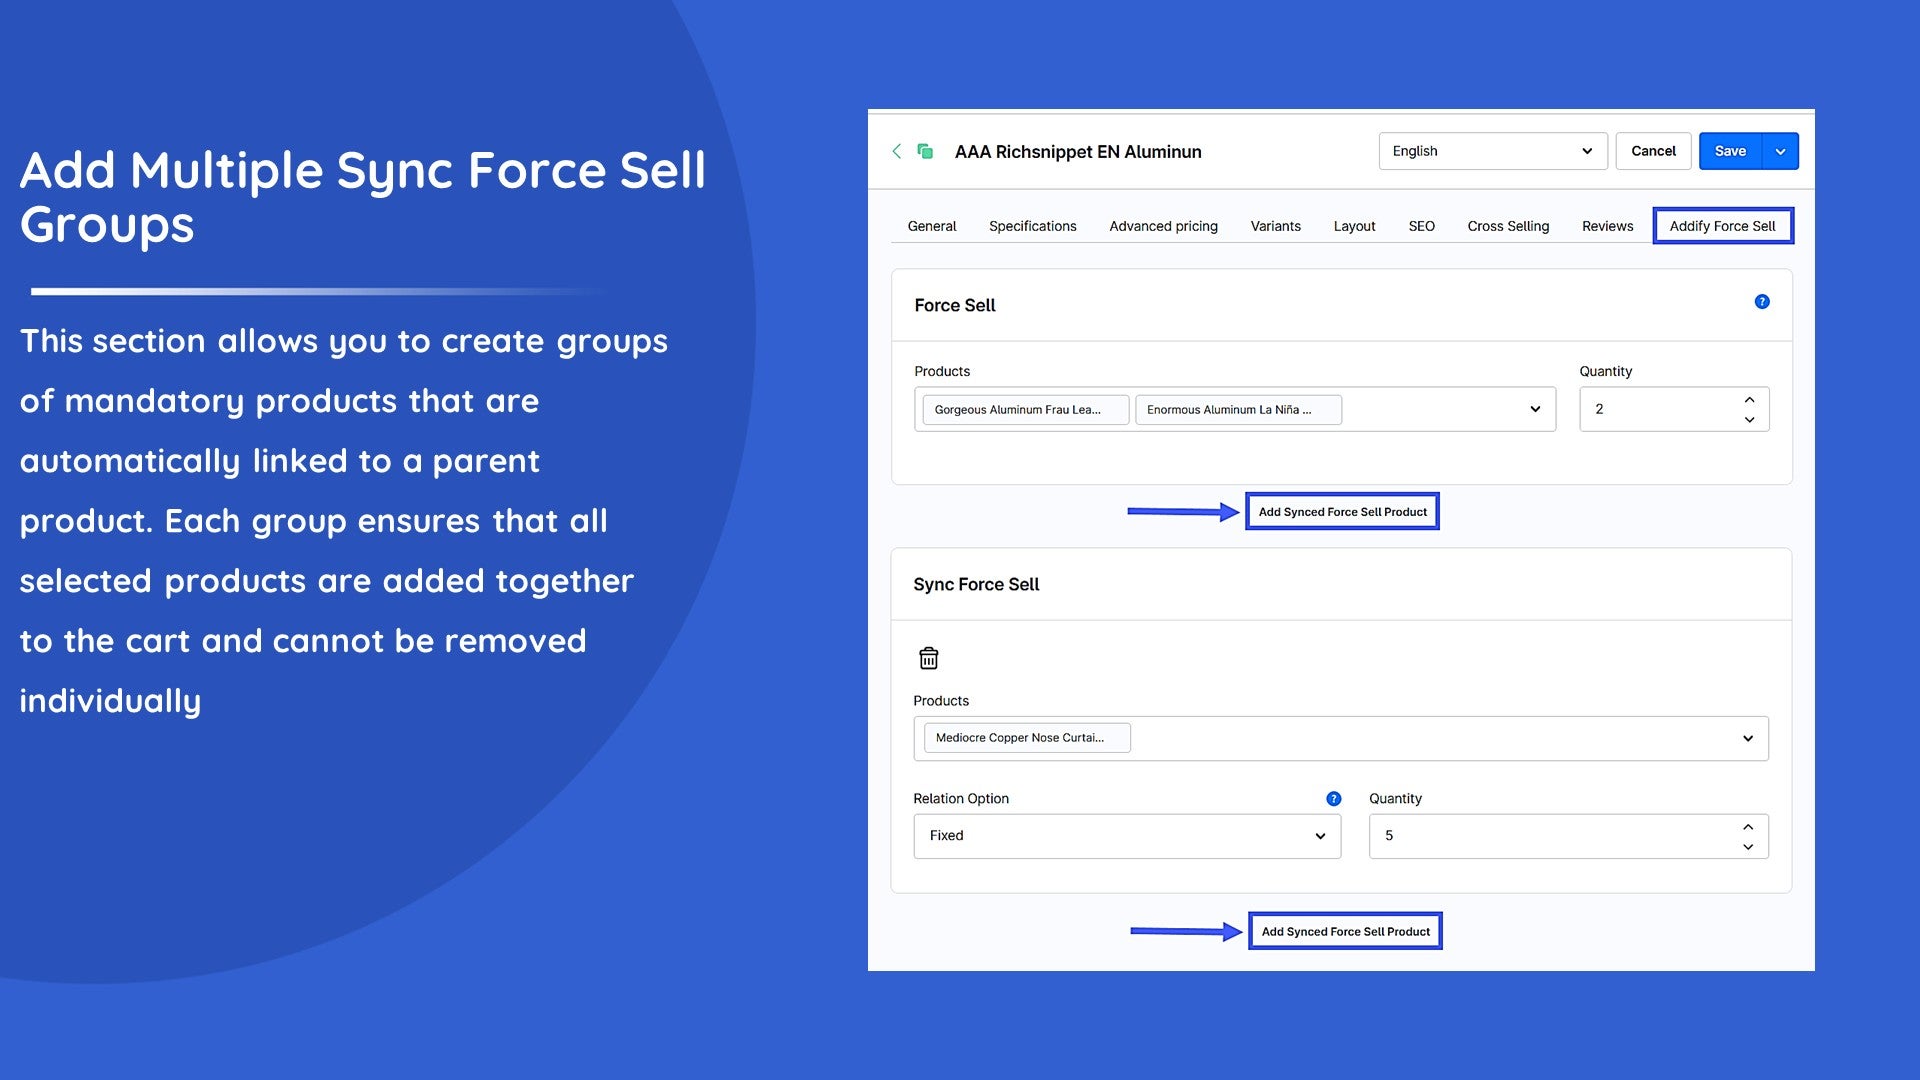Click the duplicate product icon
The width and height of the screenshot is (1920, 1080).
[925, 151]
